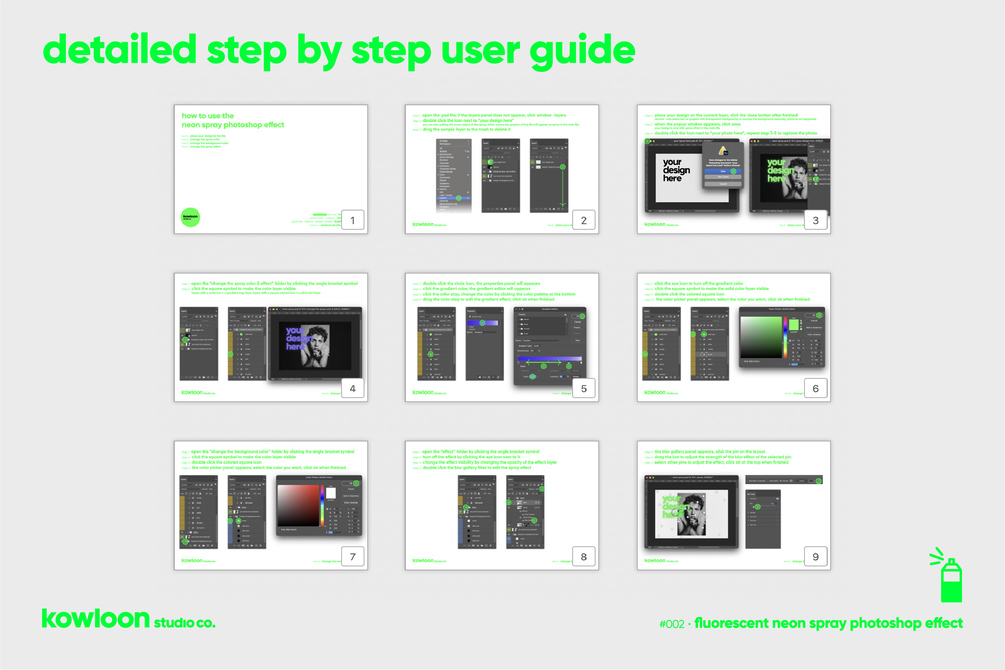Click 'turn off the effect by clicking the eye icon' text
The height and width of the screenshot is (670, 1005).
click(x=471, y=456)
